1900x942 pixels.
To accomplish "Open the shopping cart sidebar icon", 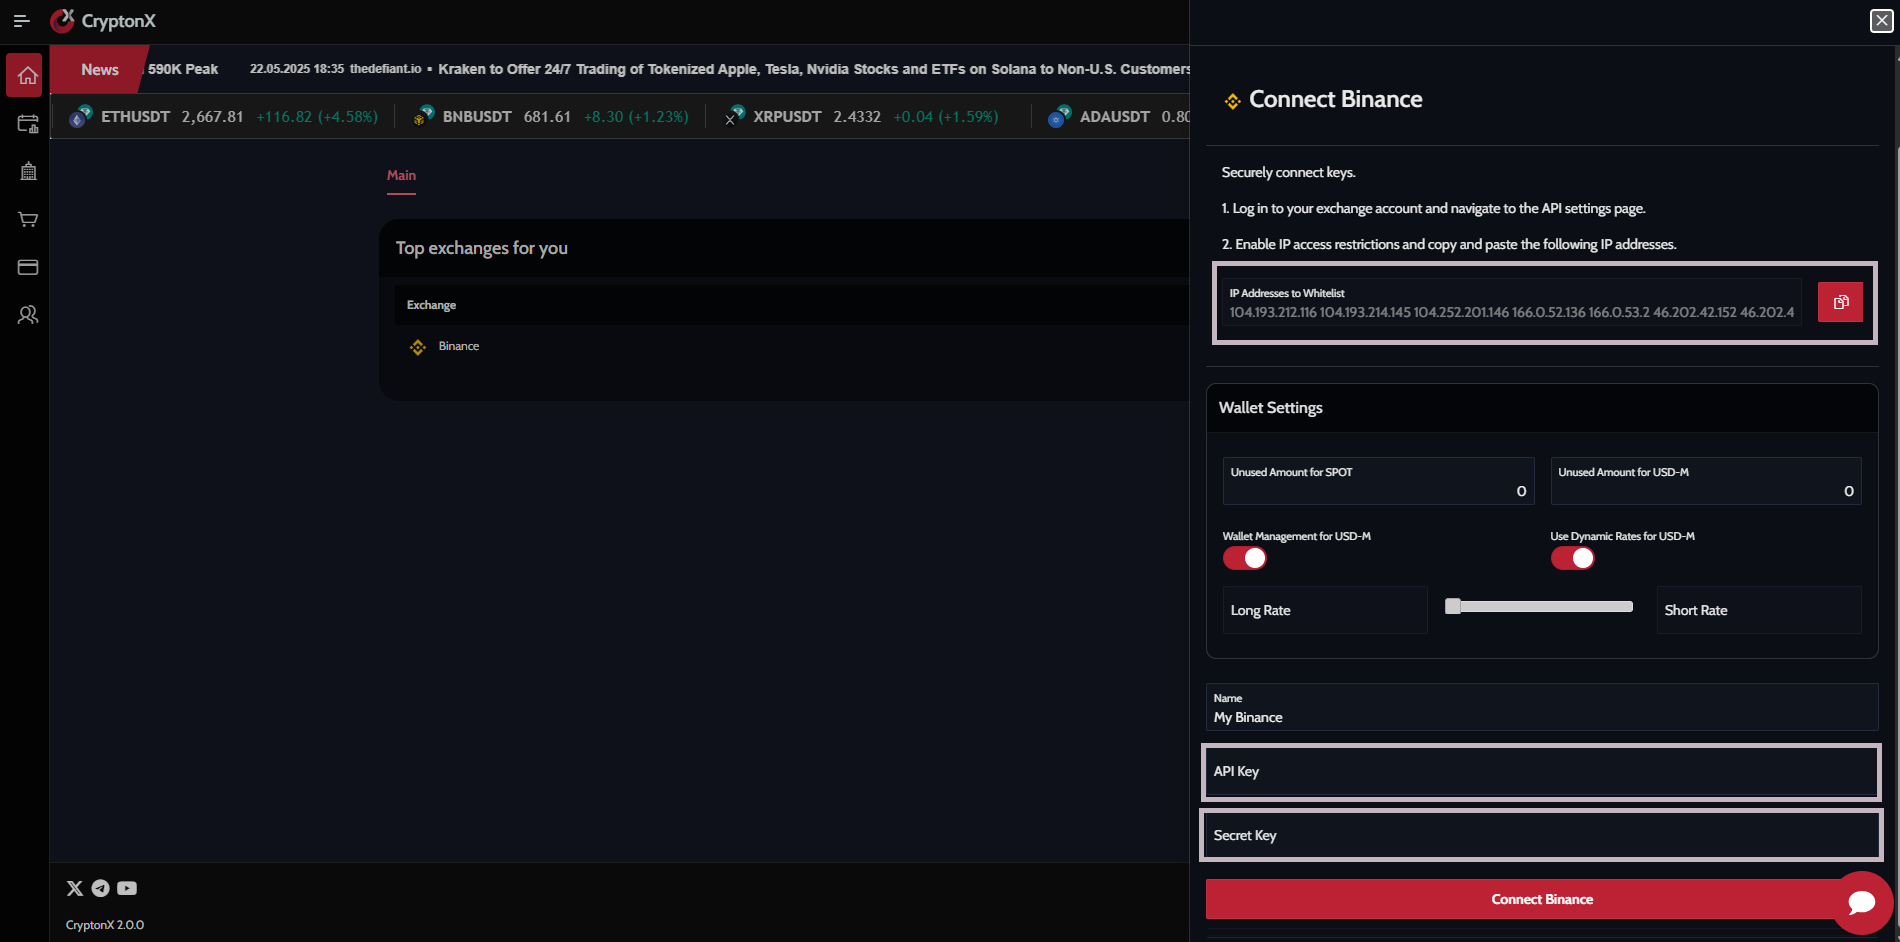I will click(28, 219).
